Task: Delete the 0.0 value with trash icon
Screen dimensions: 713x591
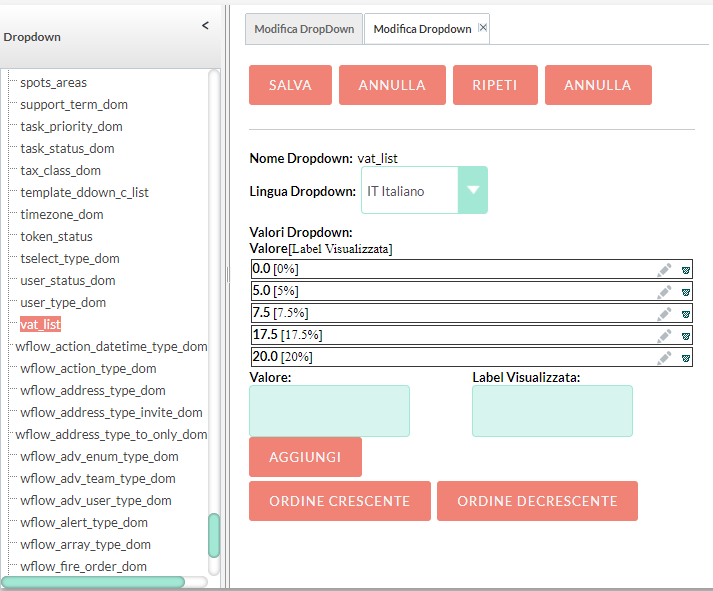Action: click(x=686, y=269)
